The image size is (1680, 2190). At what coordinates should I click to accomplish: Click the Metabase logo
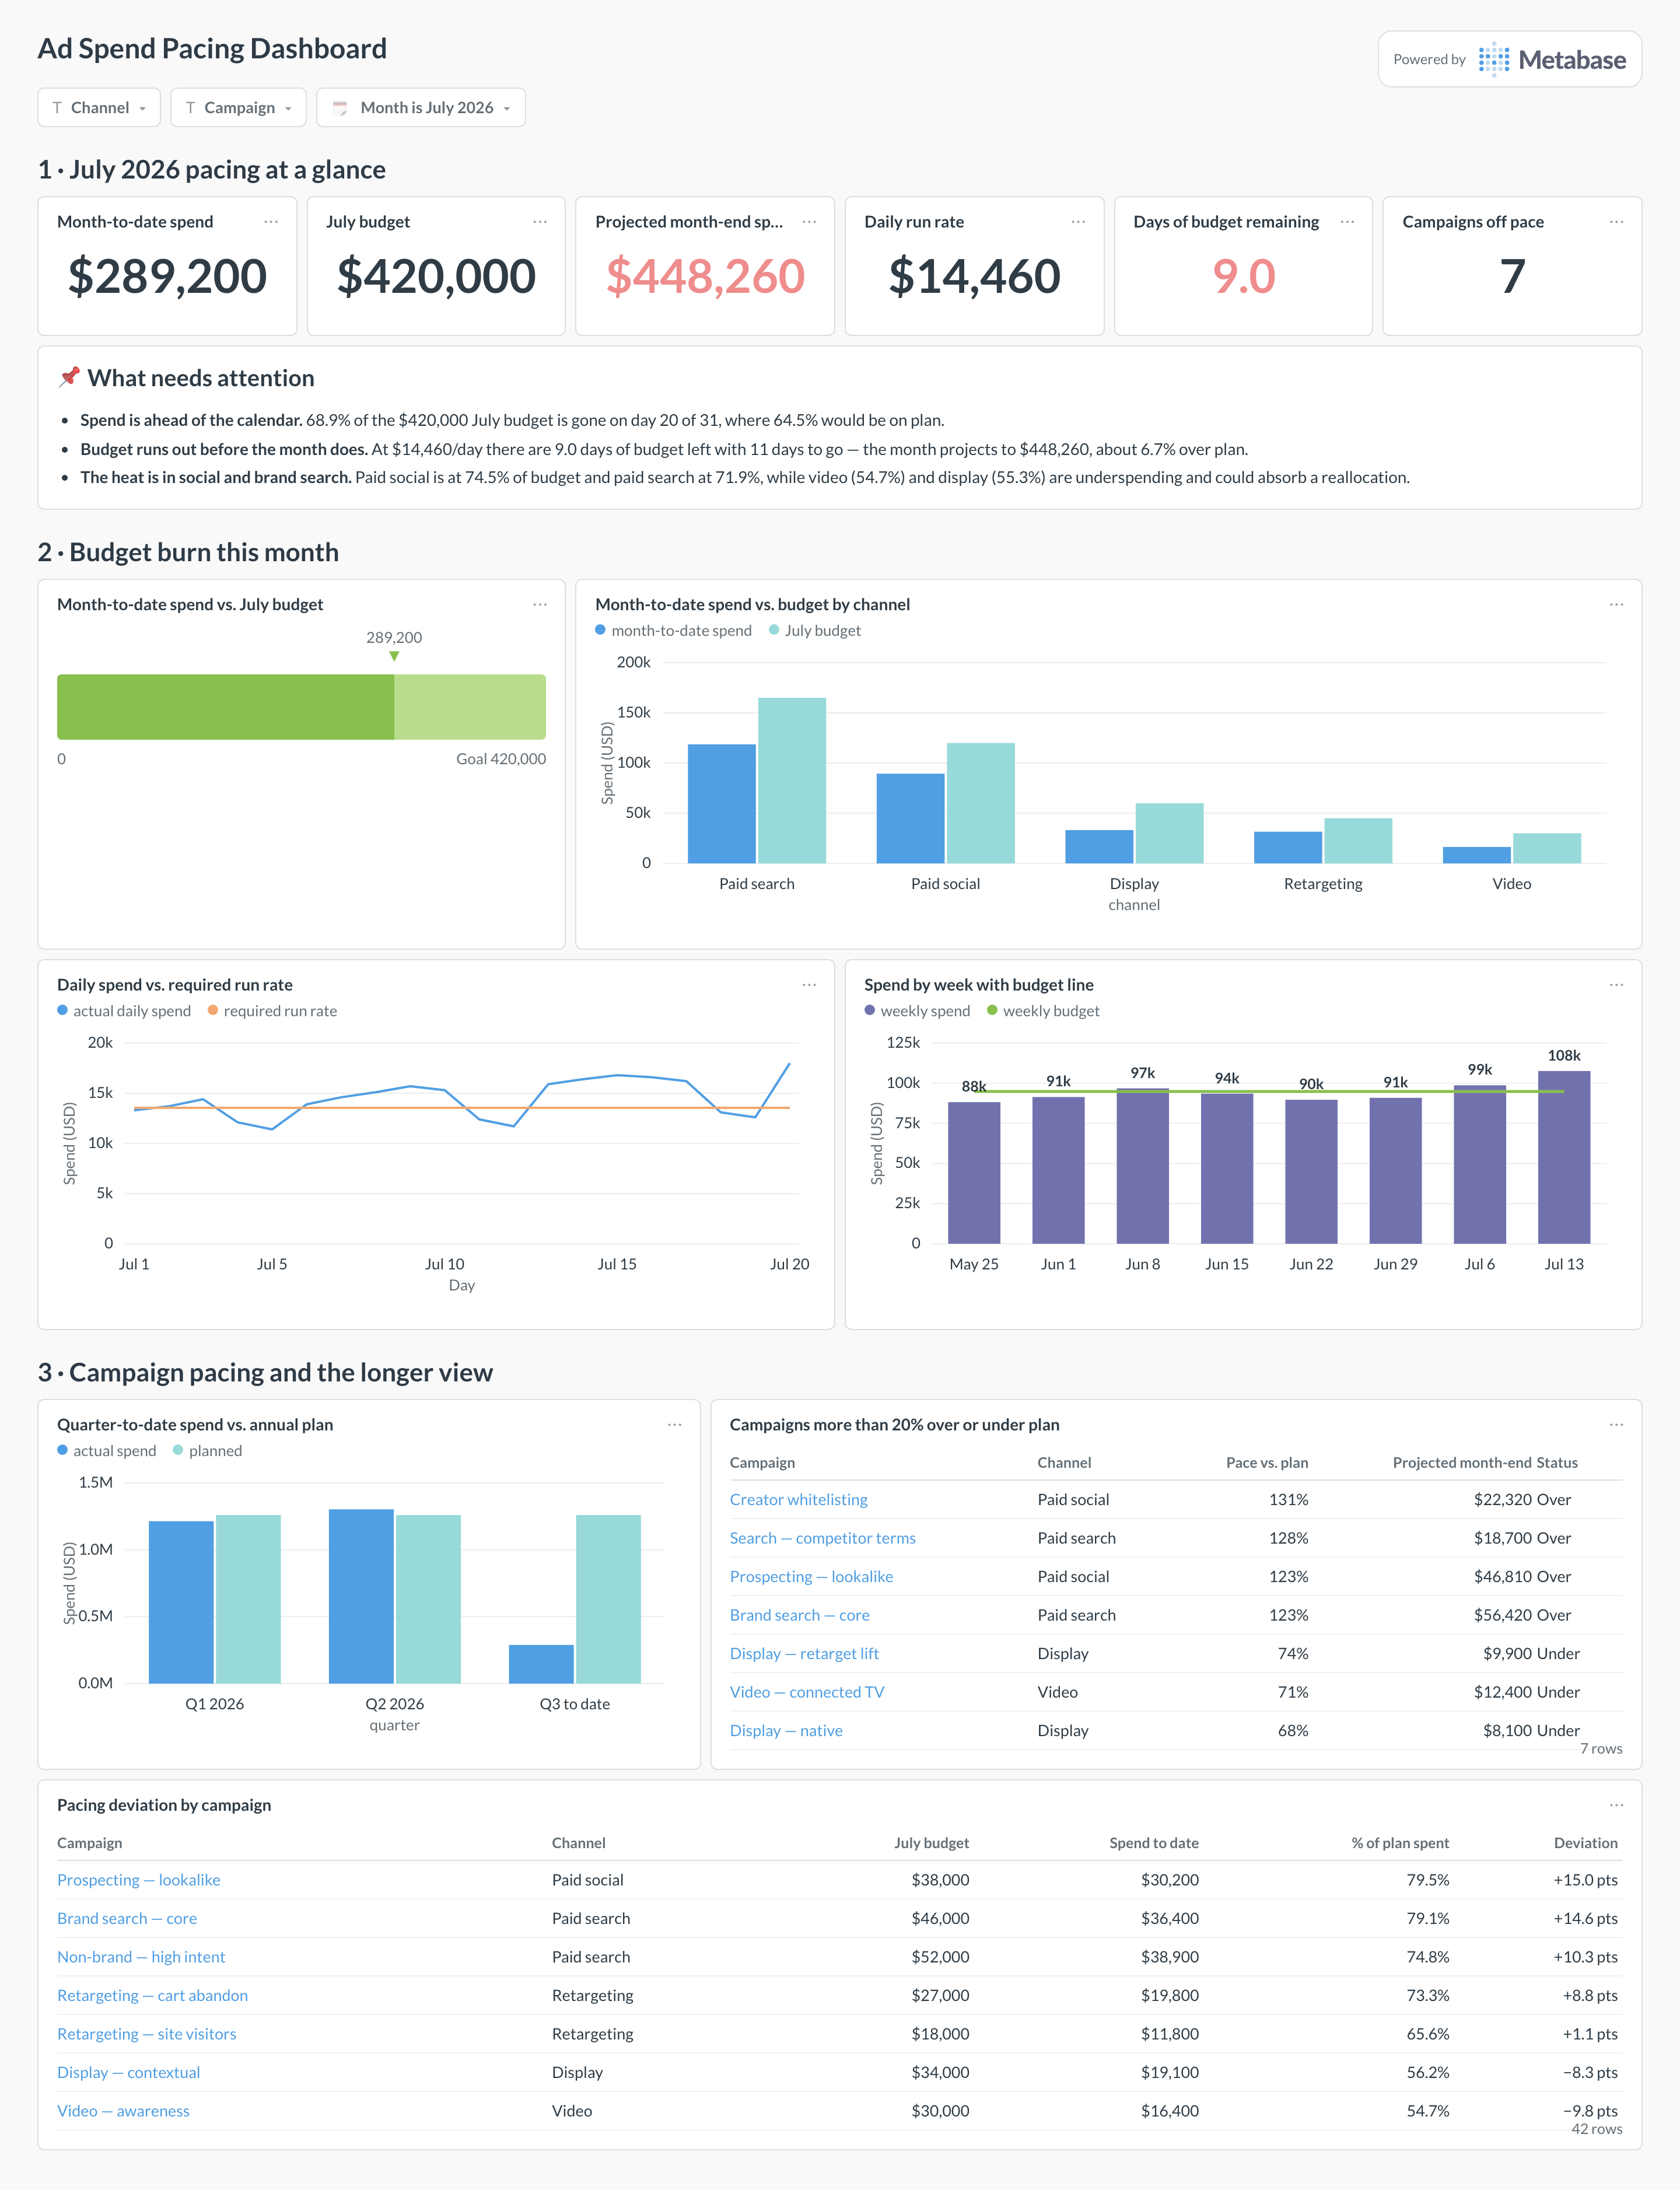(x=1552, y=60)
